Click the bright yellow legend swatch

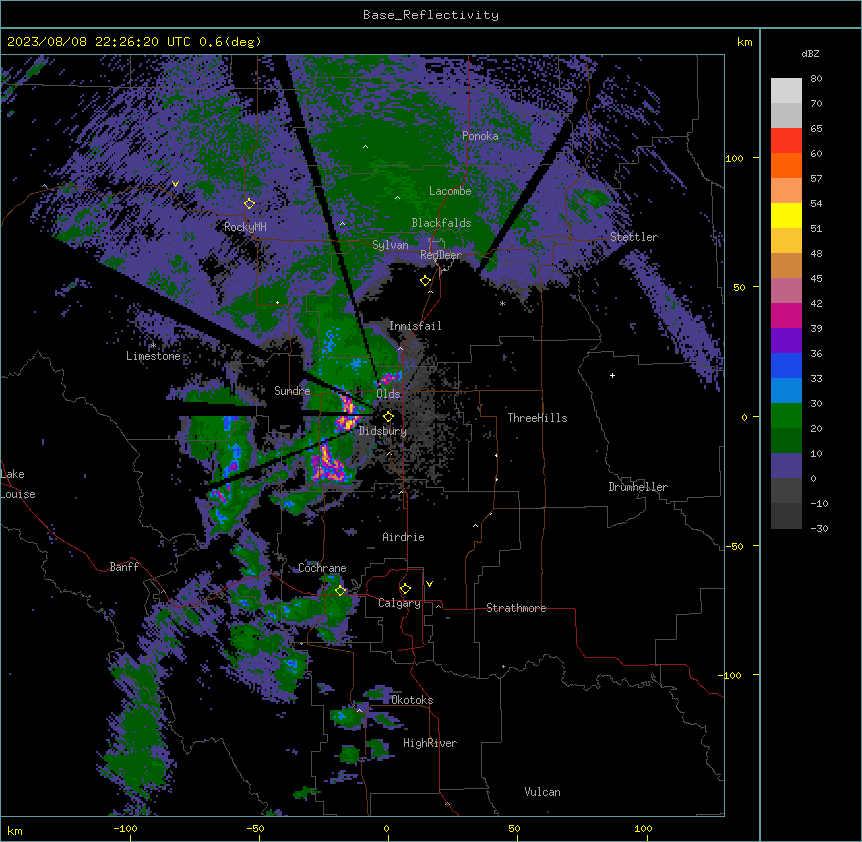[x=786, y=215]
